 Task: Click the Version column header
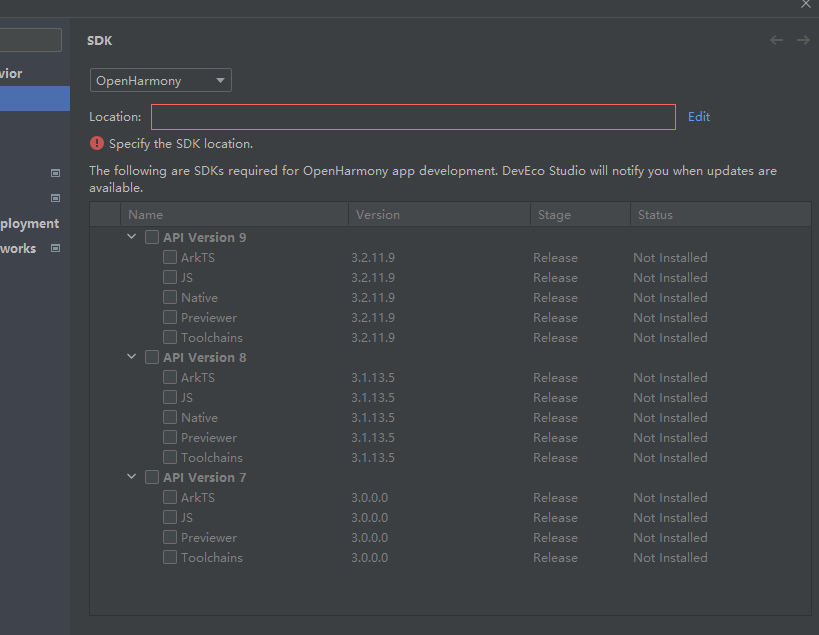tap(378, 215)
